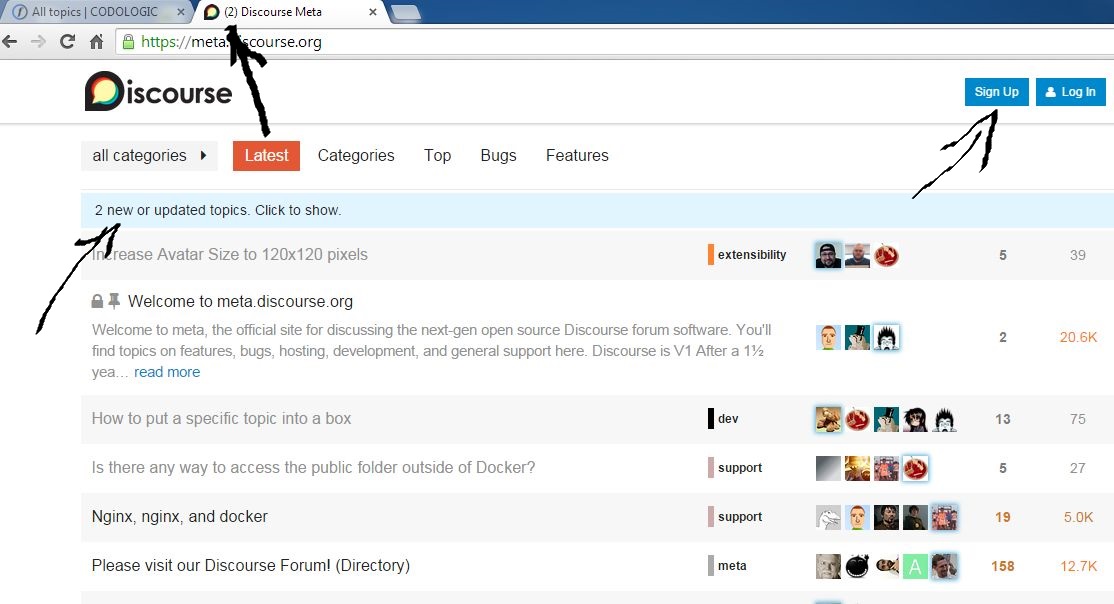The image size is (1114, 604).
Task: Click read more in the welcome excerpt
Action: click(167, 372)
